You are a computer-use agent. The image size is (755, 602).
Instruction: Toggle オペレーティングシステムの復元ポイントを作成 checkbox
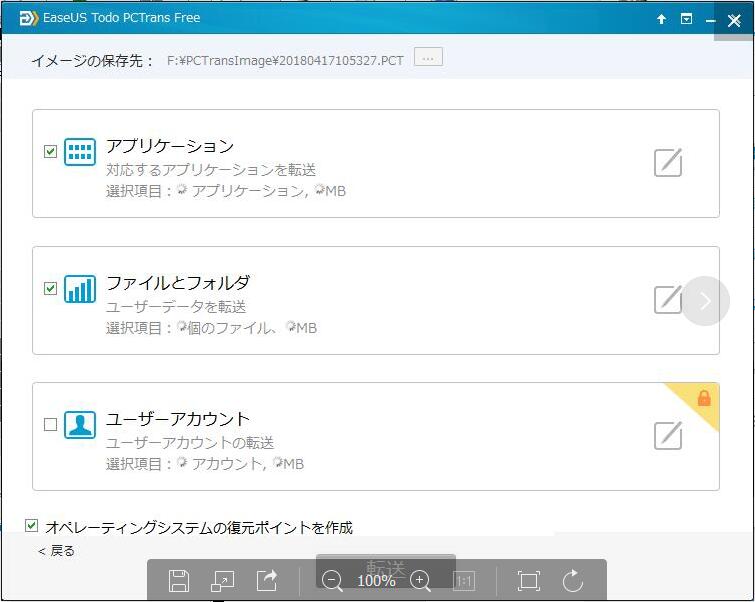(x=31, y=525)
